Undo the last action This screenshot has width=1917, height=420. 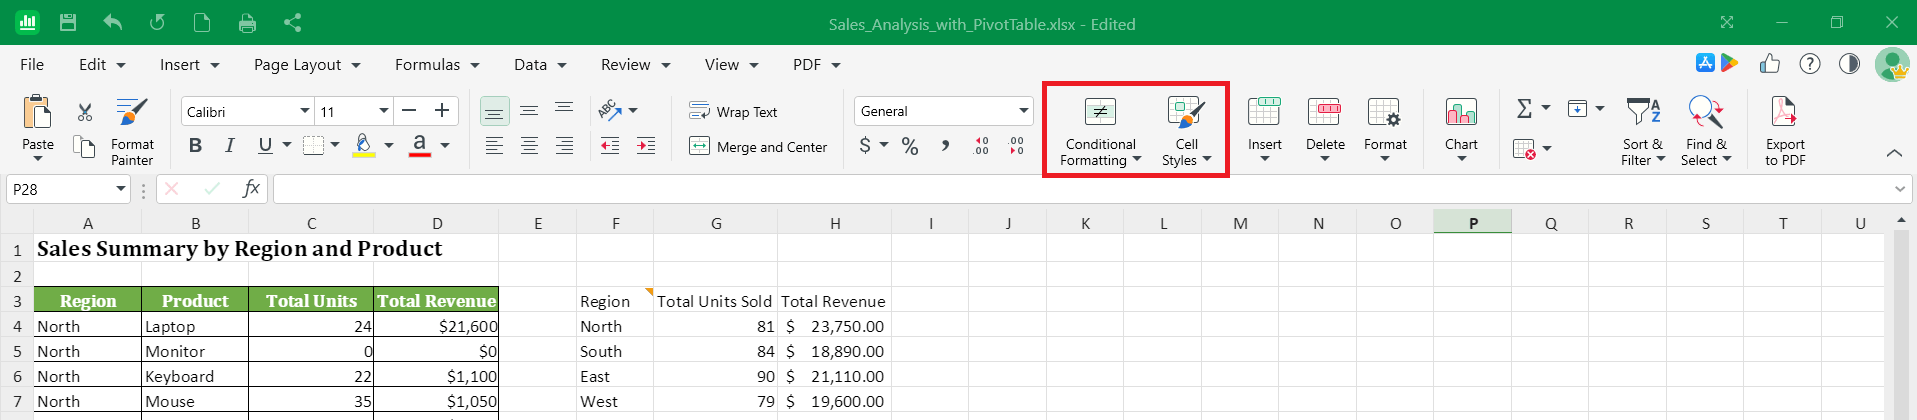[x=112, y=22]
